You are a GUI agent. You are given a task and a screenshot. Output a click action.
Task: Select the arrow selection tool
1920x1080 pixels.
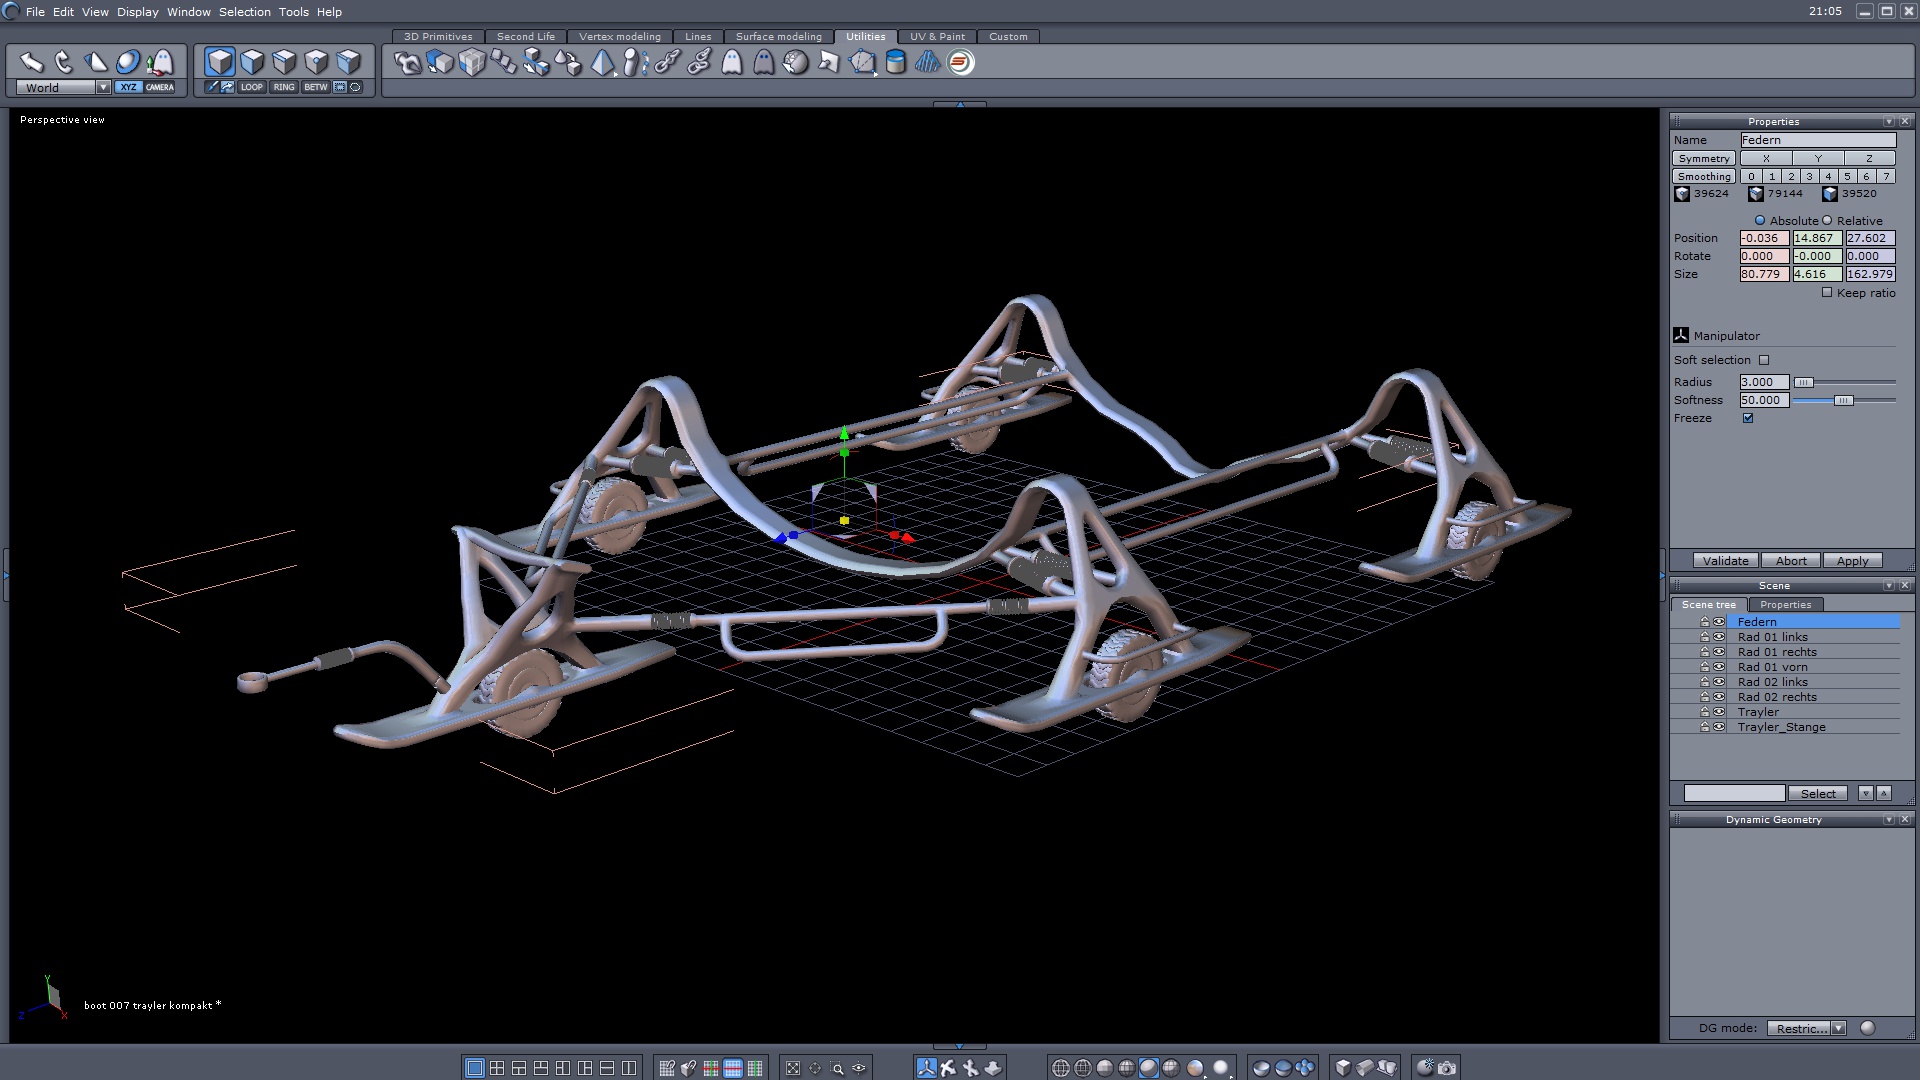[x=32, y=62]
